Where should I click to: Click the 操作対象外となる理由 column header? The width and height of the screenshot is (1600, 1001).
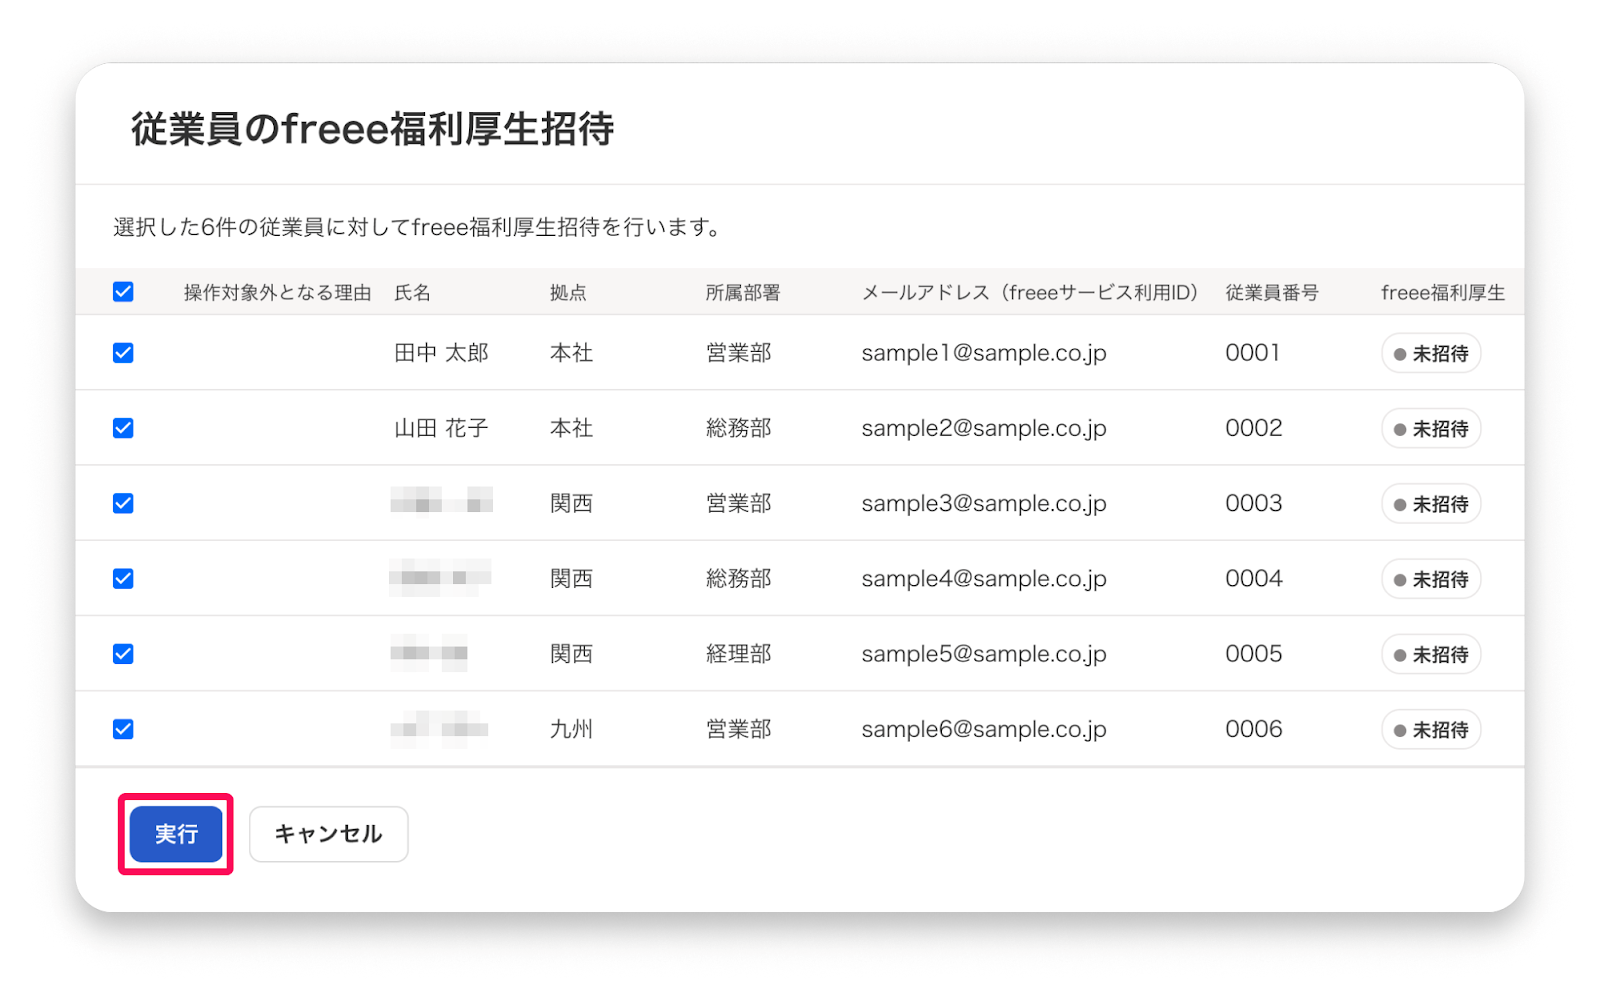click(277, 293)
